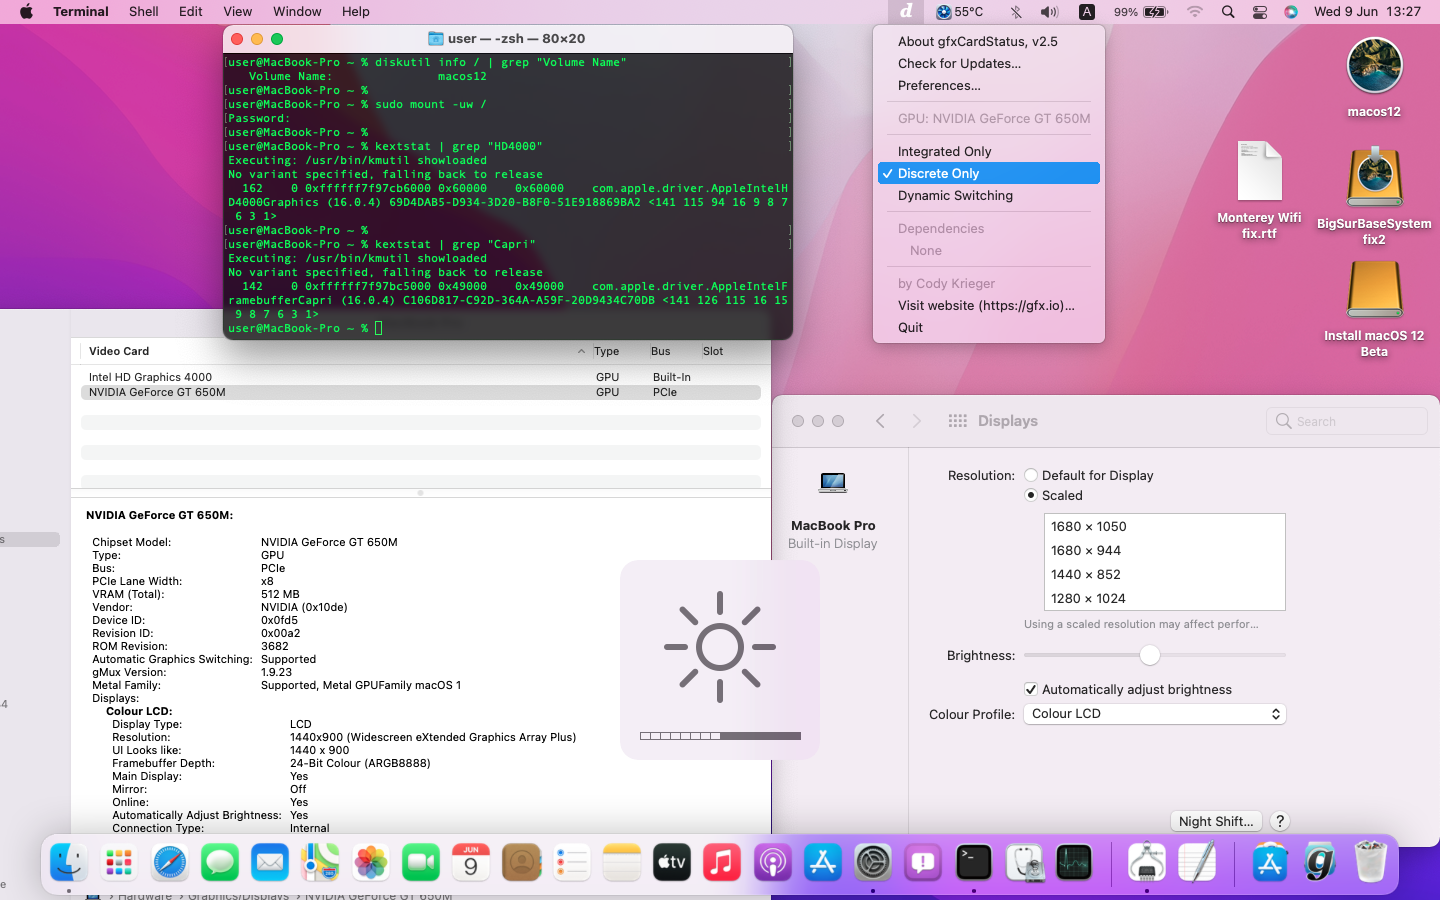1440x900 pixels.
Task: Open the Colour Profile dropdown
Action: pyautogui.click(x=1154, y=714)
